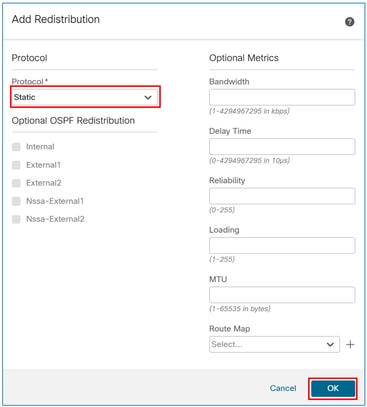The image size is (367, 407).
Task: Add a new Route Map with plus icon
Action: click(x=350, y=344)
